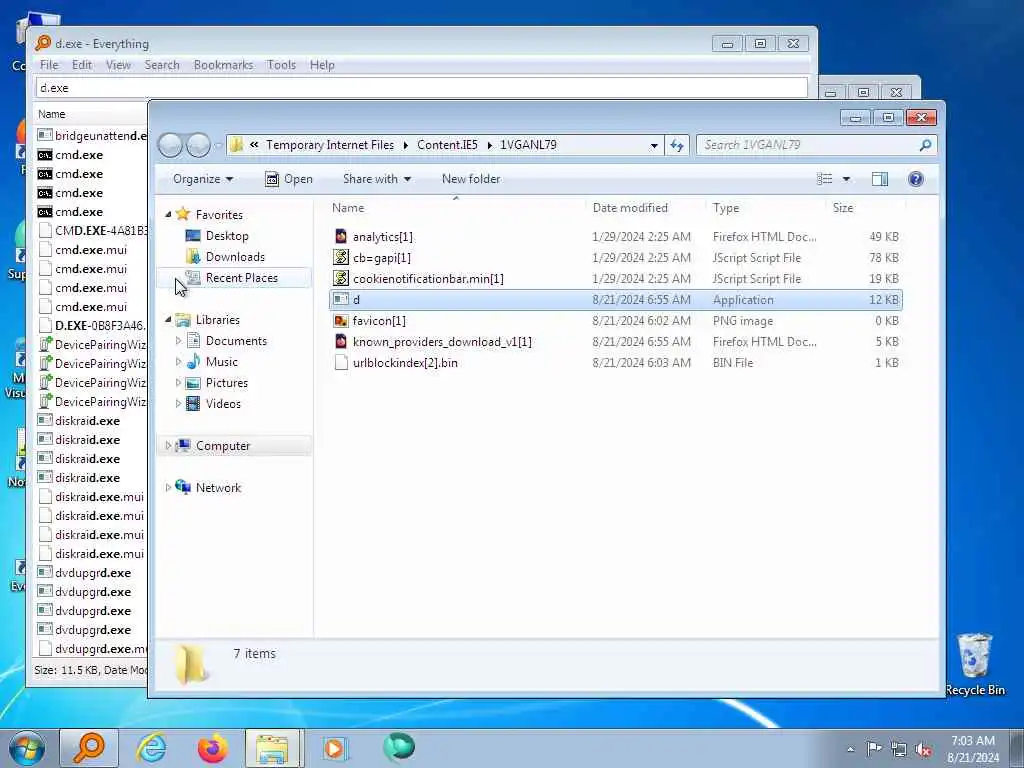Sort by the Type column header

[x=765, y=208]
